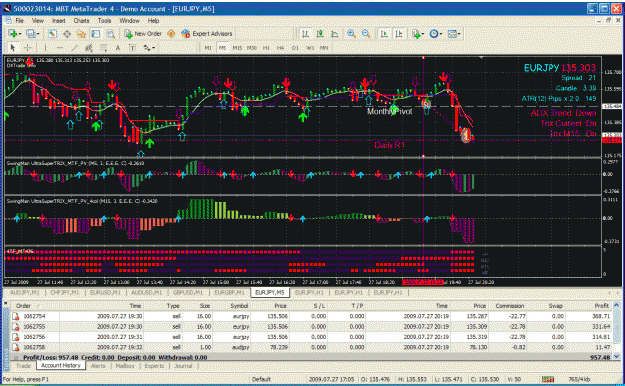Expand the Periods dropdown arrow
This screenshot has width=625, height=386.
pos(441,34)
